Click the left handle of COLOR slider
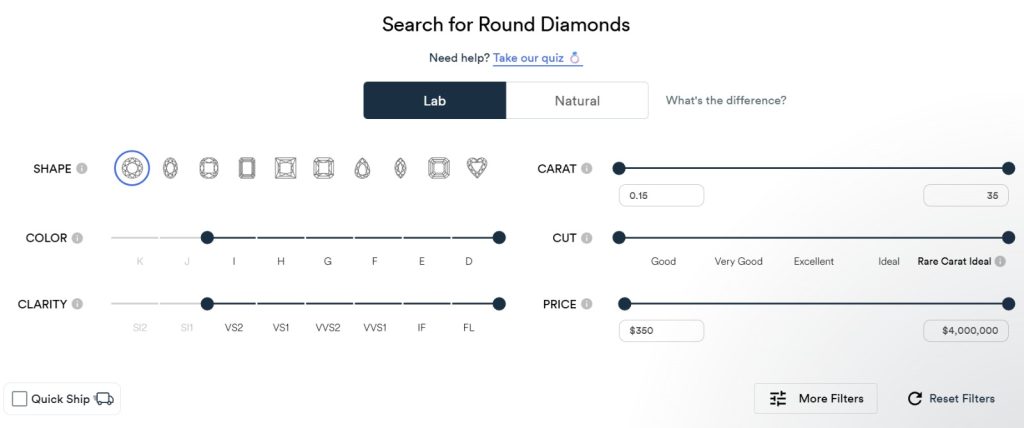1024x428 pixels. pos(207,238)
